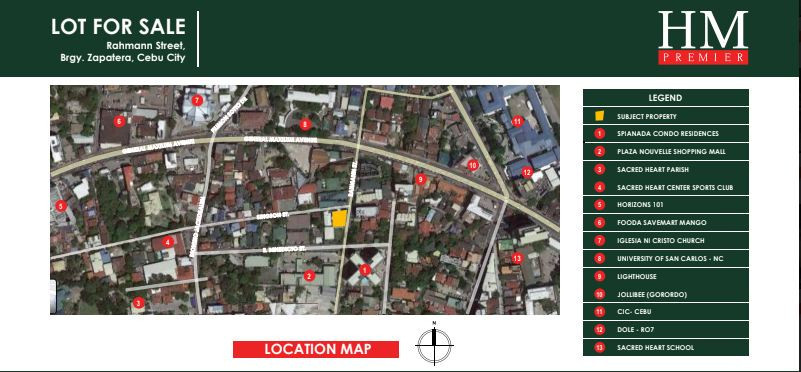The height and width of the screenshot is (372, 801).
Task: Click the LEGEND header text
Action: (665, 98)
